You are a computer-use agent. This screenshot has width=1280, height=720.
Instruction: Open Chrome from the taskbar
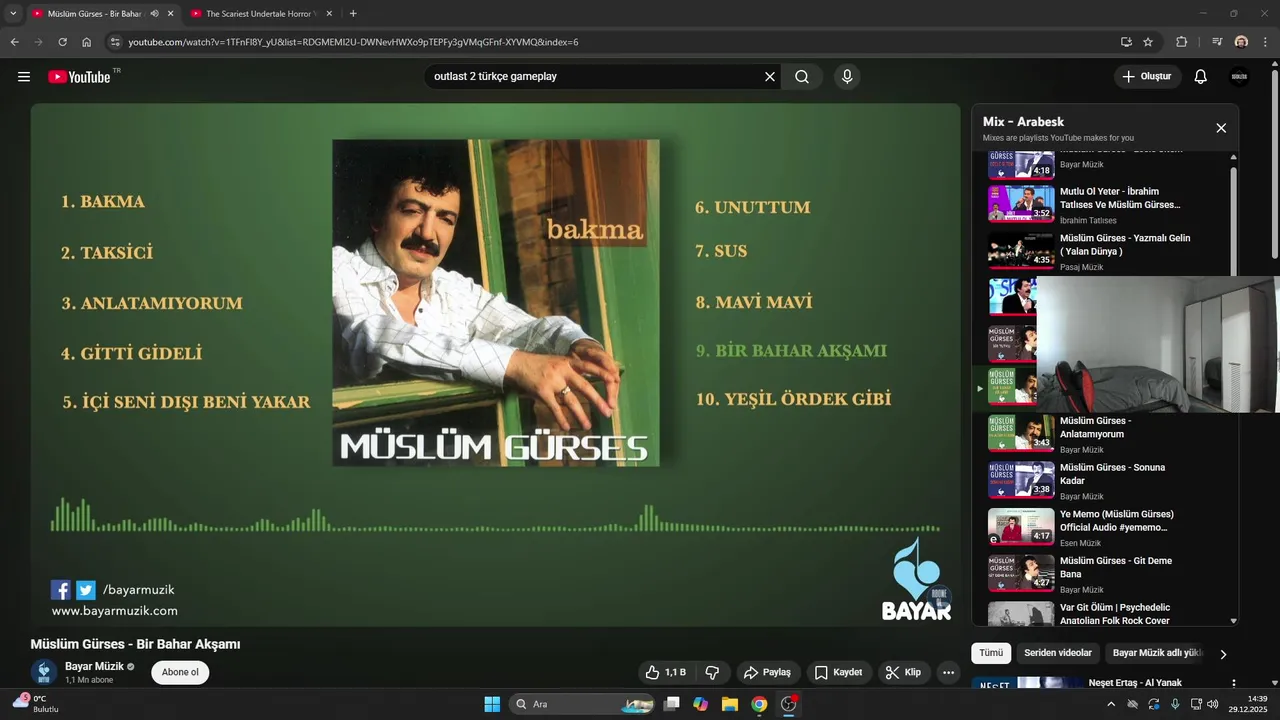pos(759,704)
